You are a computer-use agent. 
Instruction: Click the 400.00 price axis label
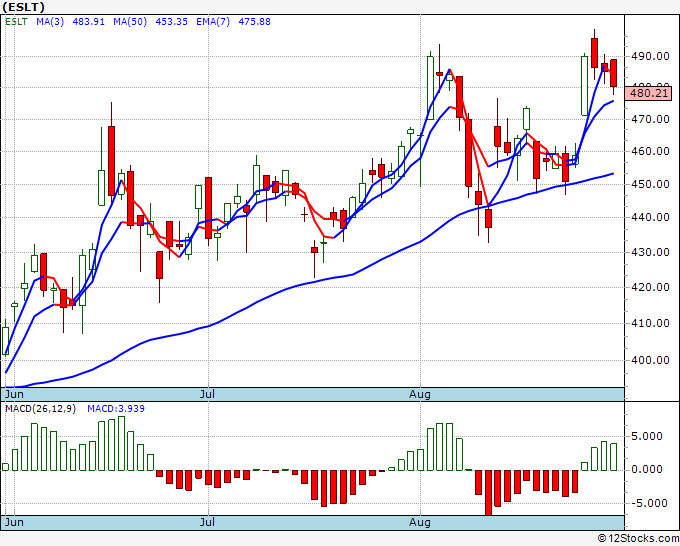(650, 360)
